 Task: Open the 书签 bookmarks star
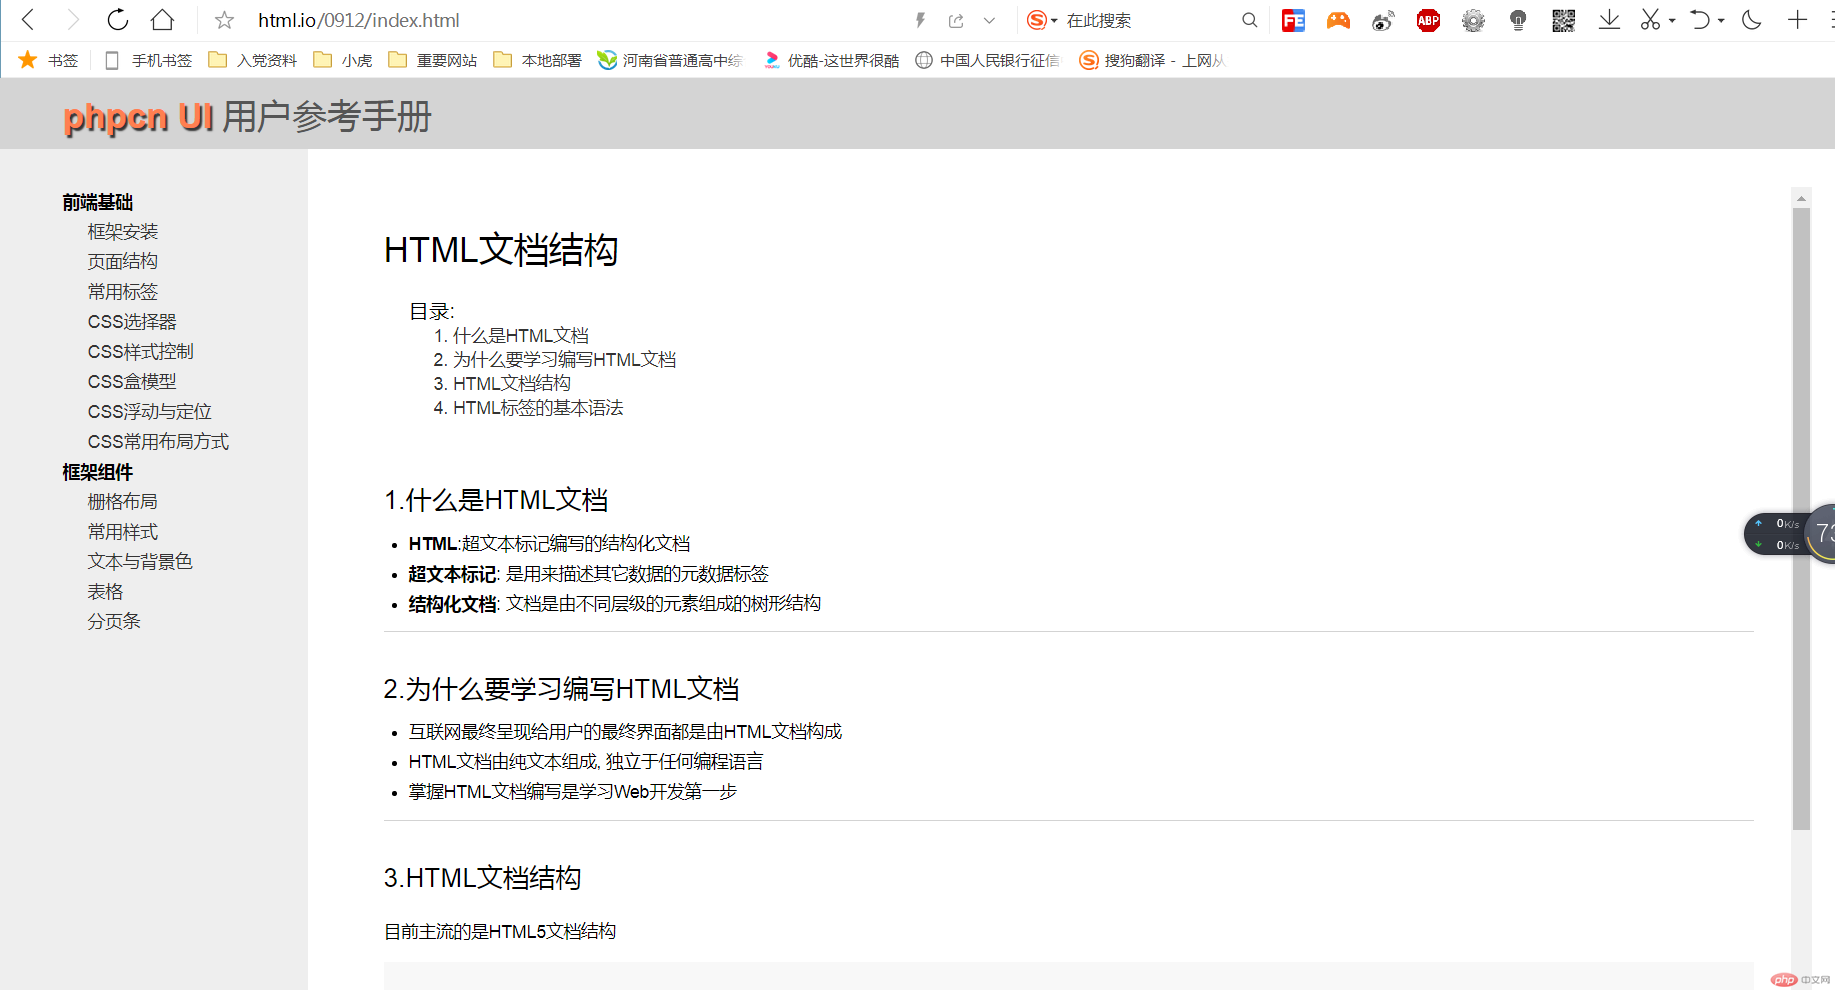[x=47, y=60]
